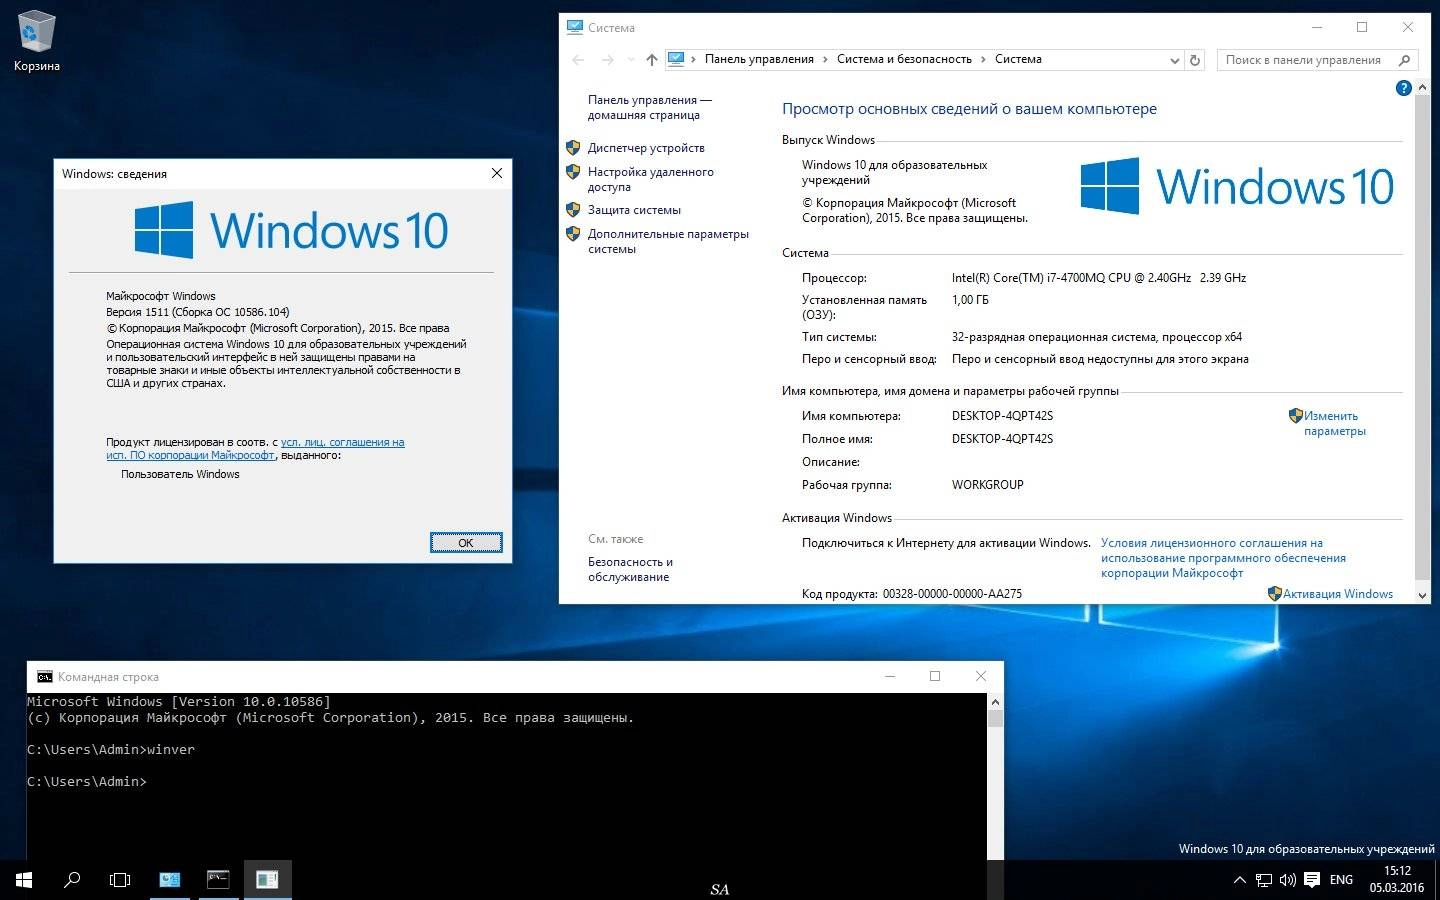Switch to System window taskbar icon
The width and height of the screenshot is (1440, 900).
pos(170,880)
